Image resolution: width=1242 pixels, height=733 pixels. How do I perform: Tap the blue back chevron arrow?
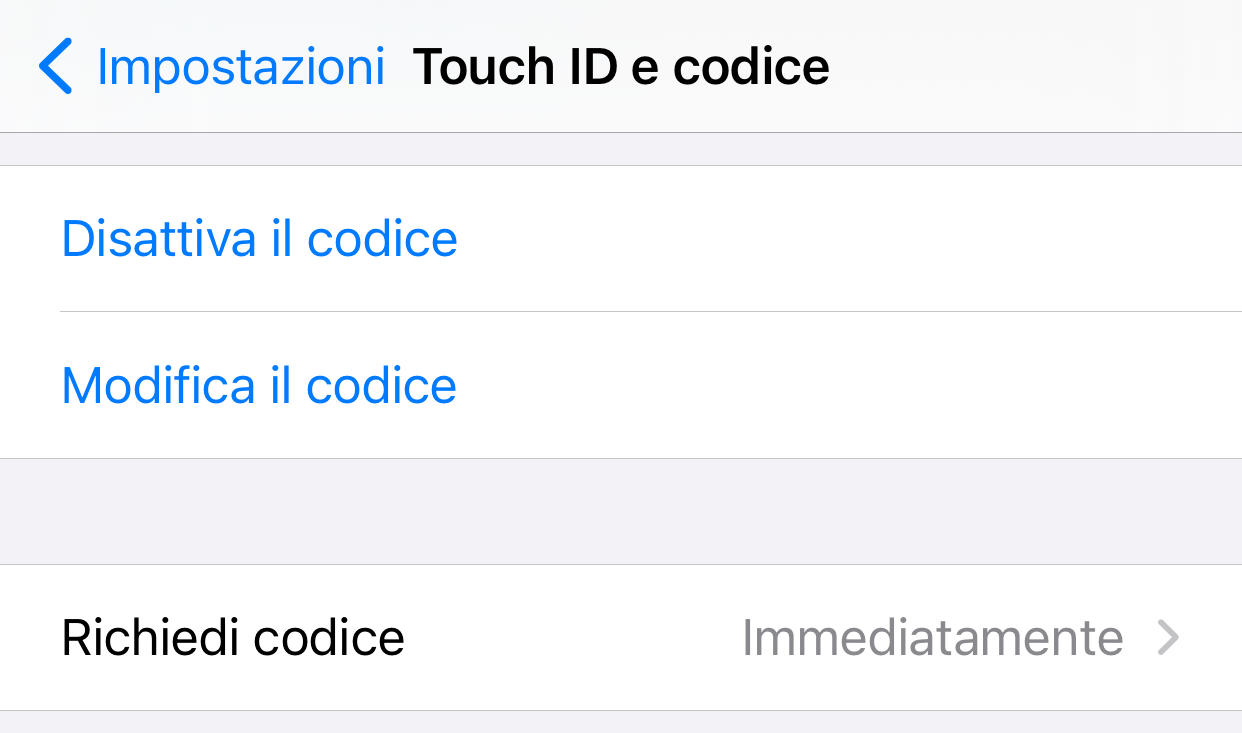(x=56, y=67)
